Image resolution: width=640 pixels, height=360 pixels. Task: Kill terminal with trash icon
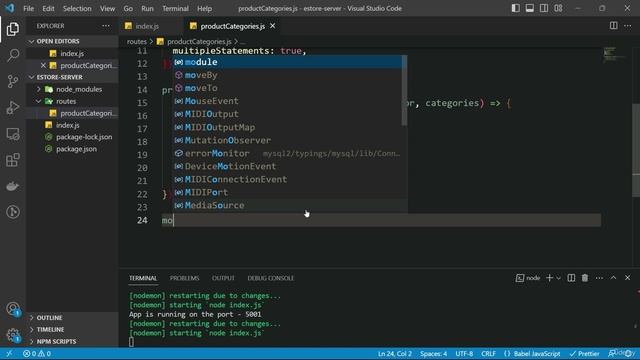pyautogui.click(x=585, y=278)
